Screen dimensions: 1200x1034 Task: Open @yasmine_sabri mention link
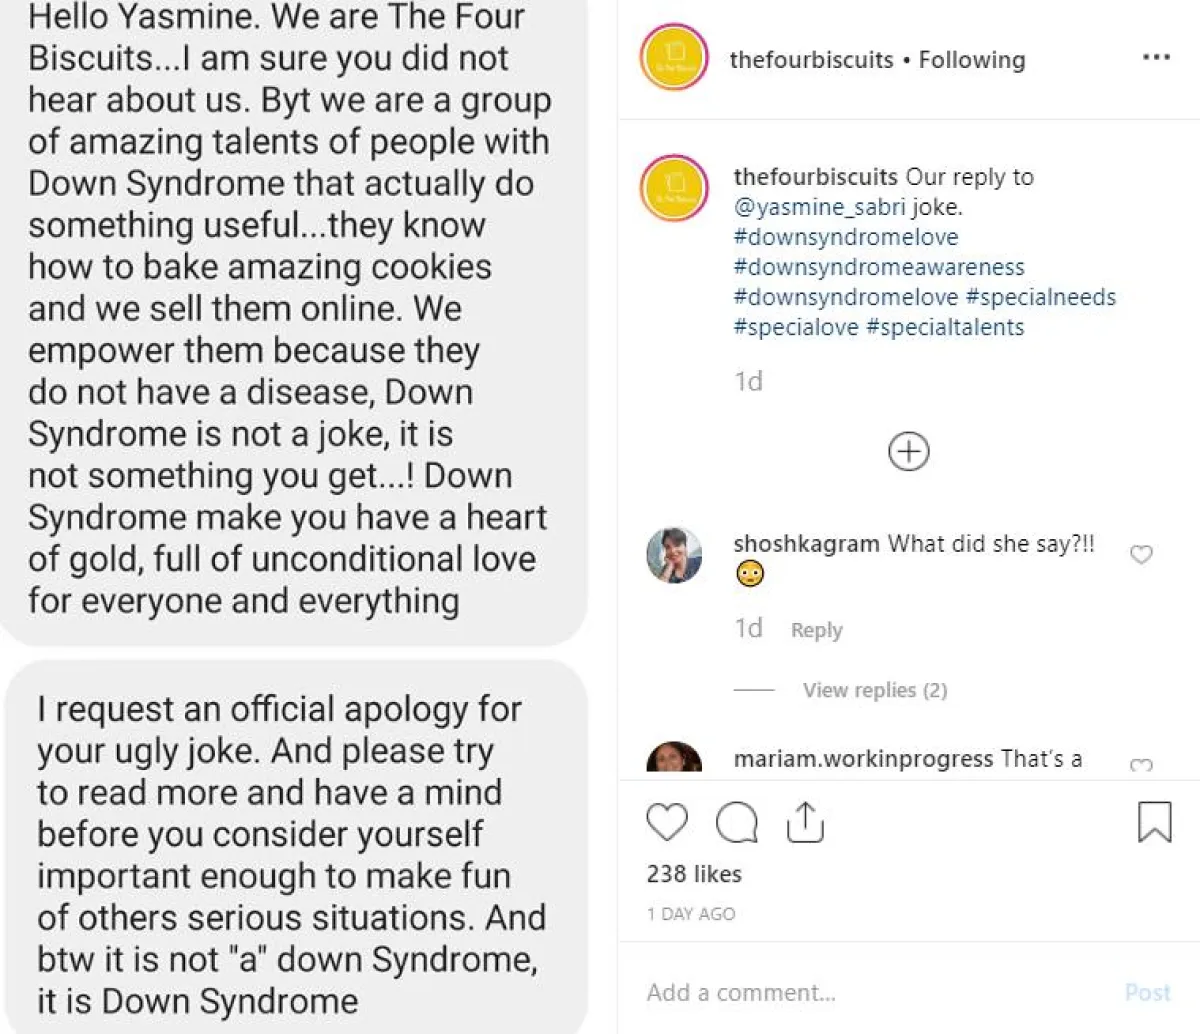coord(819,207)
